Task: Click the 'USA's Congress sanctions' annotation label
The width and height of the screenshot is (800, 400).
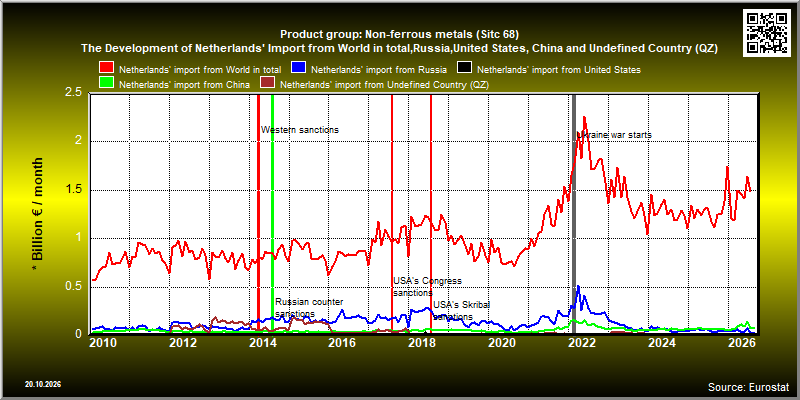Action: point(427,287)
